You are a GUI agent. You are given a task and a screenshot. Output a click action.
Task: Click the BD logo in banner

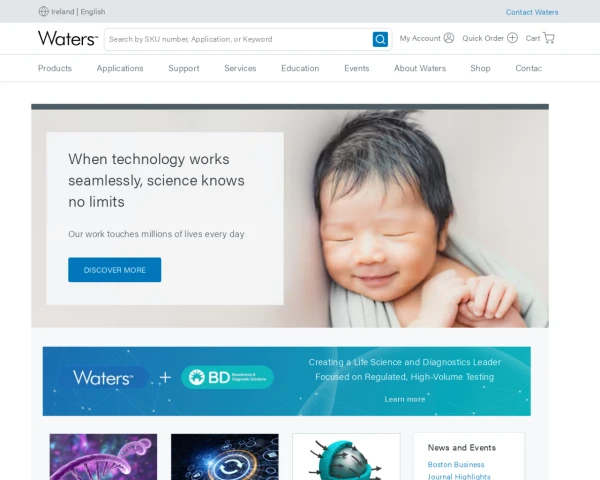coord(227,377)
